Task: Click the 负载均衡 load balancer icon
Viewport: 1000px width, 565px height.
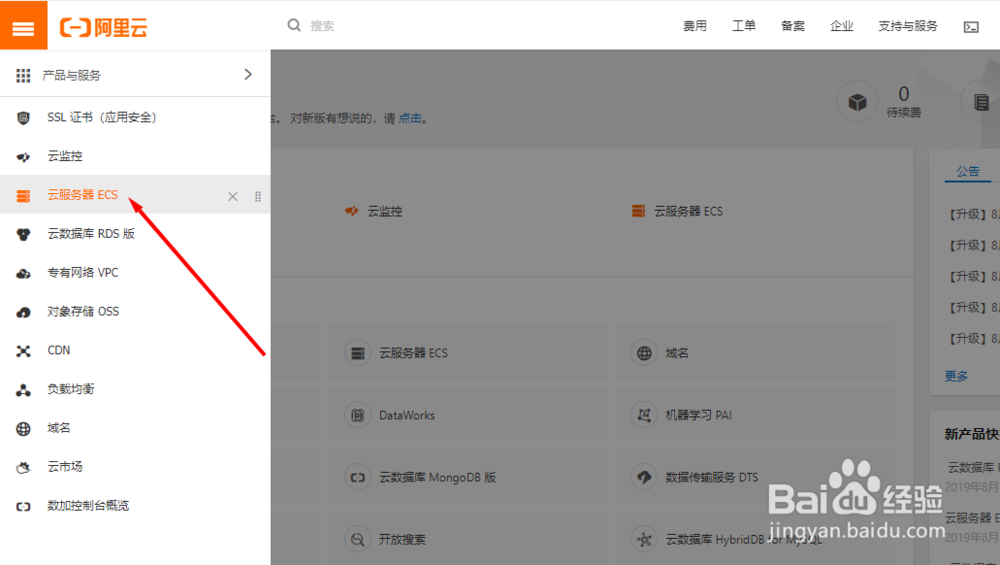Action: (24, 390)
